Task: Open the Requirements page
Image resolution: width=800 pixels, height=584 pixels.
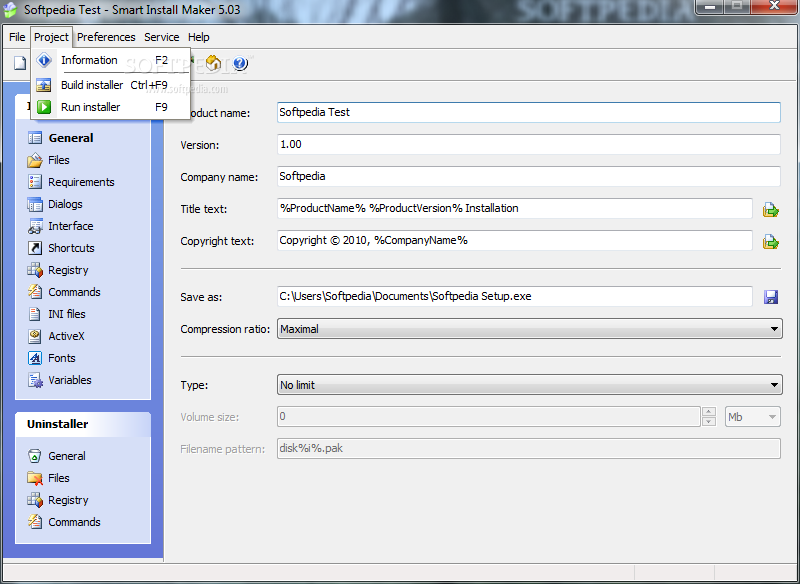Action: click(x=81, y=182)
